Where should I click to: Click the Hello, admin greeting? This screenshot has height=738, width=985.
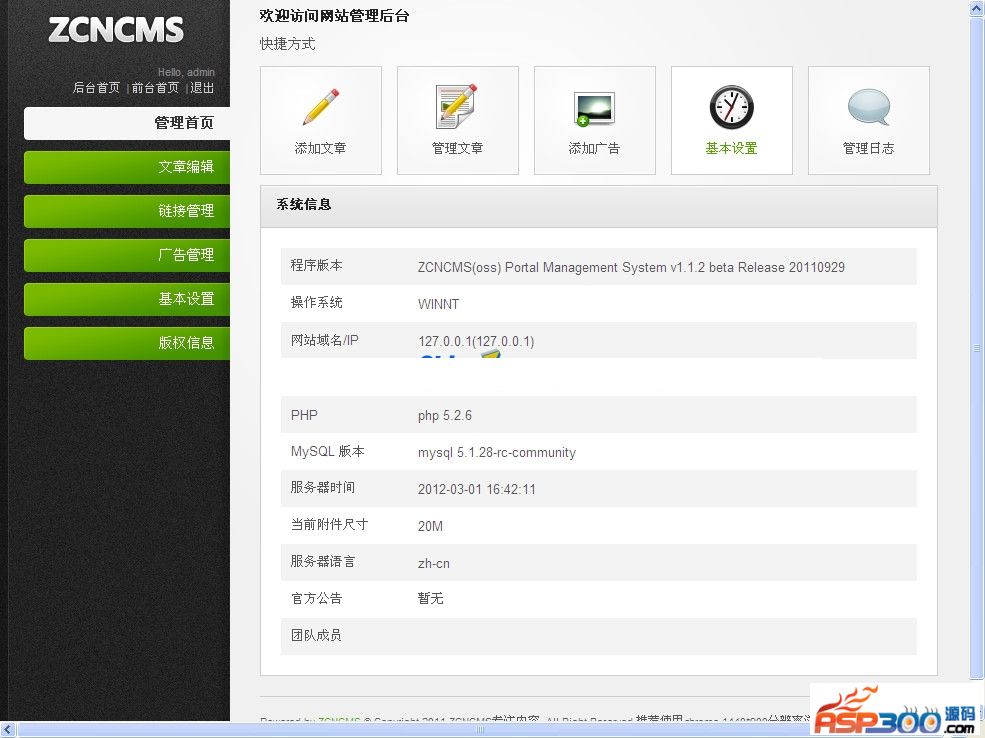coord(186,72)
